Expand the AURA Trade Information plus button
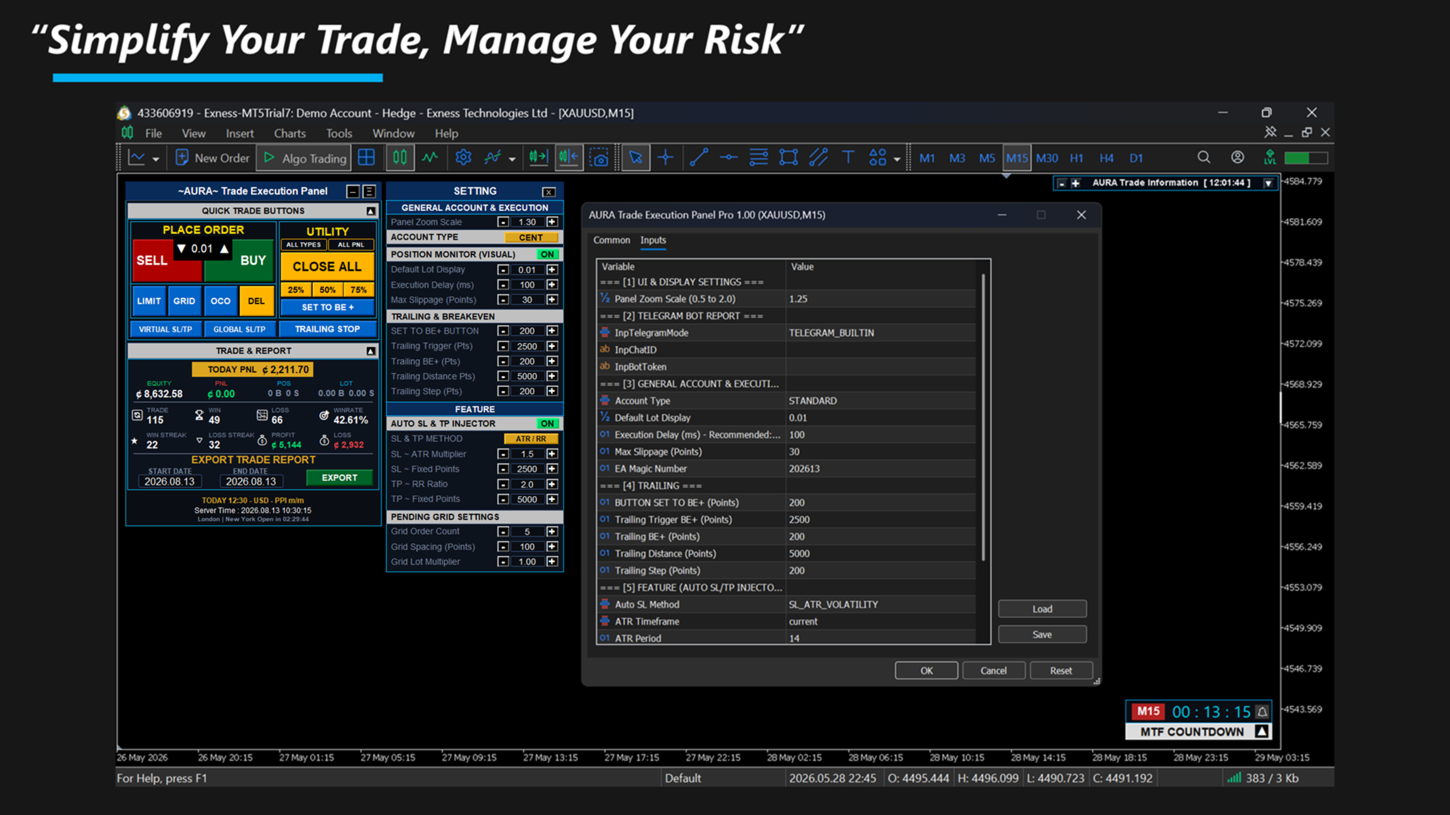Screen dimensions: 1450x815 pyautogui.click(x=1076, y=183)
